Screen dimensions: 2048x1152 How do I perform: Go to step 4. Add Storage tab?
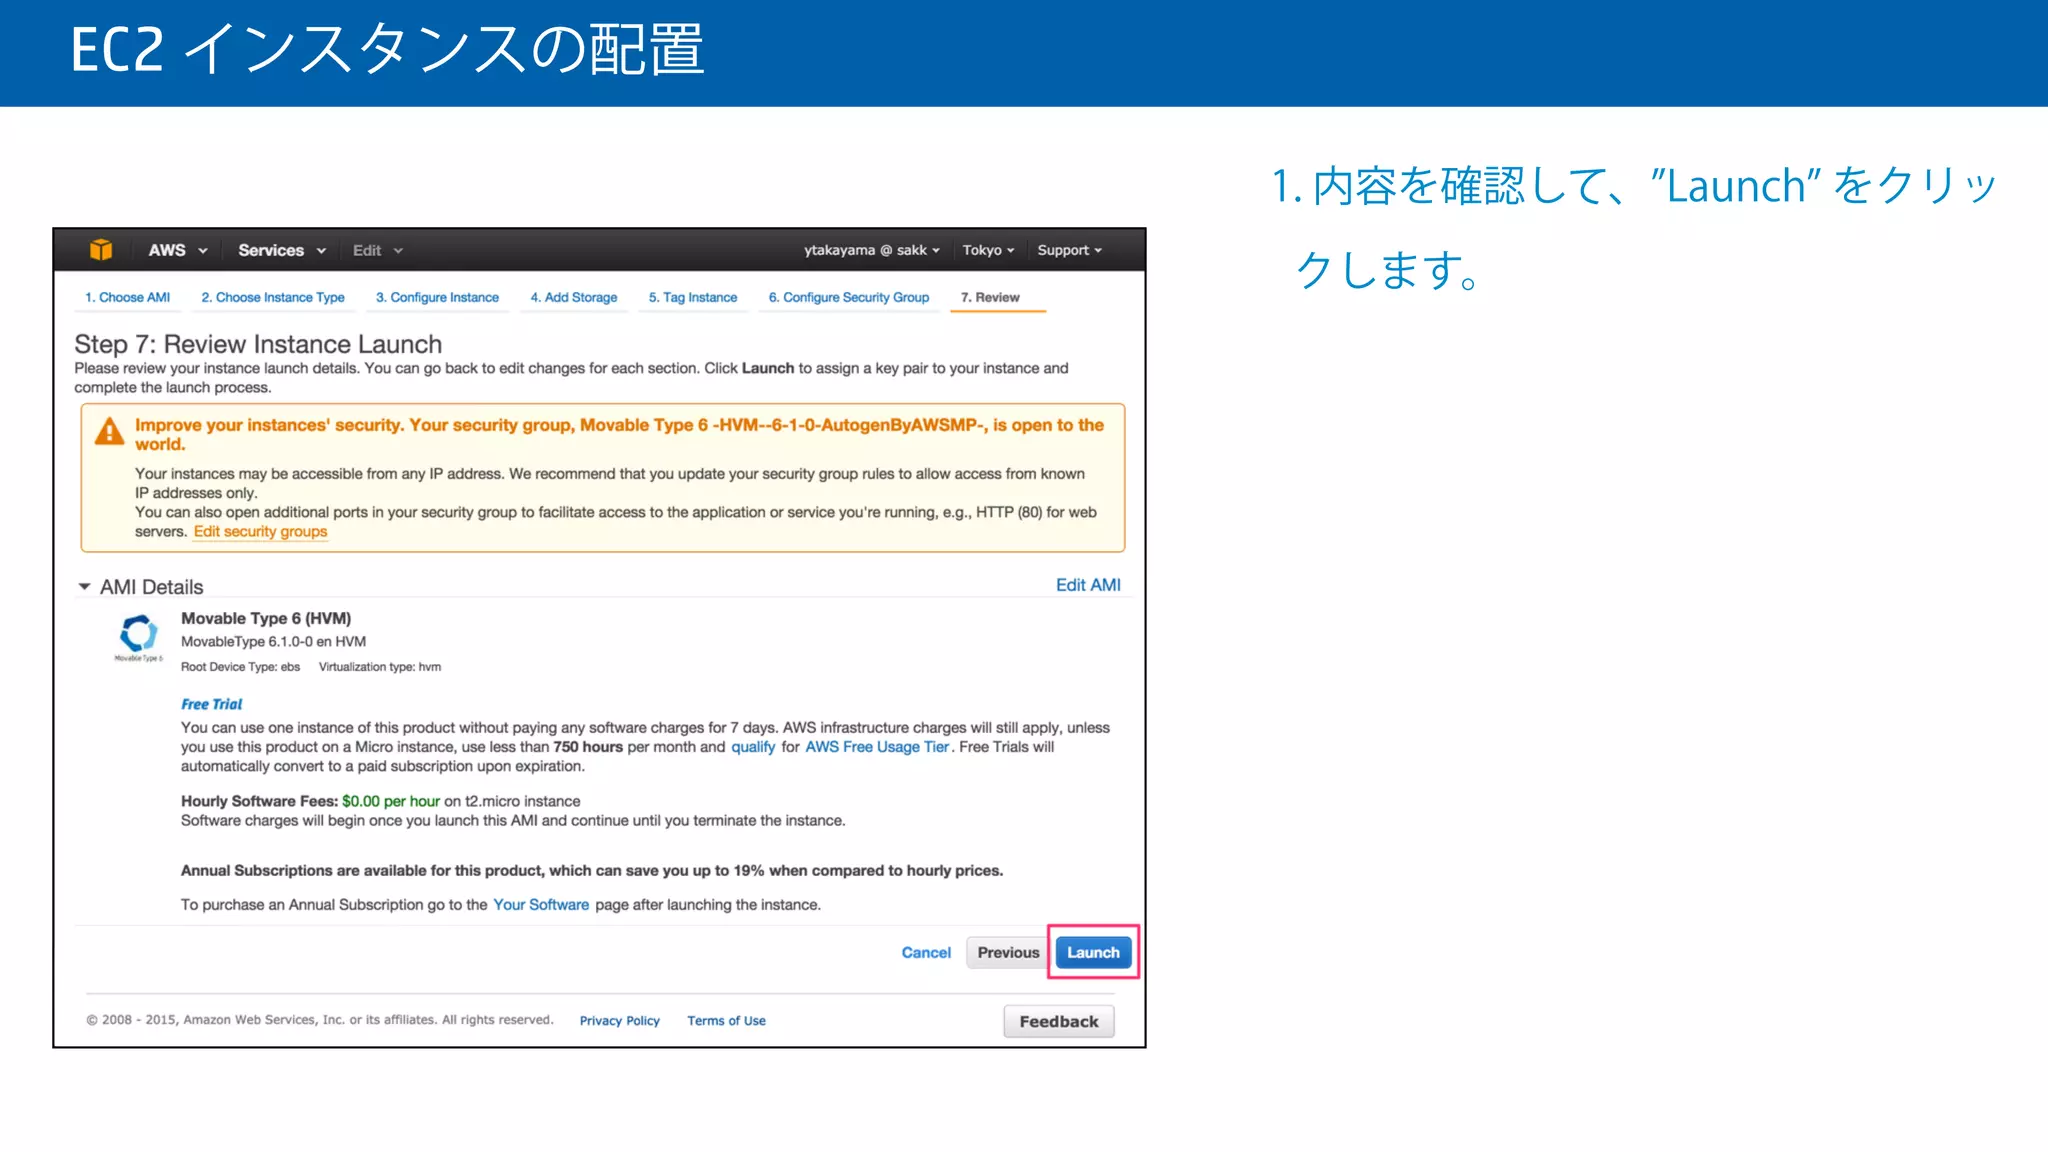point(574,297)
